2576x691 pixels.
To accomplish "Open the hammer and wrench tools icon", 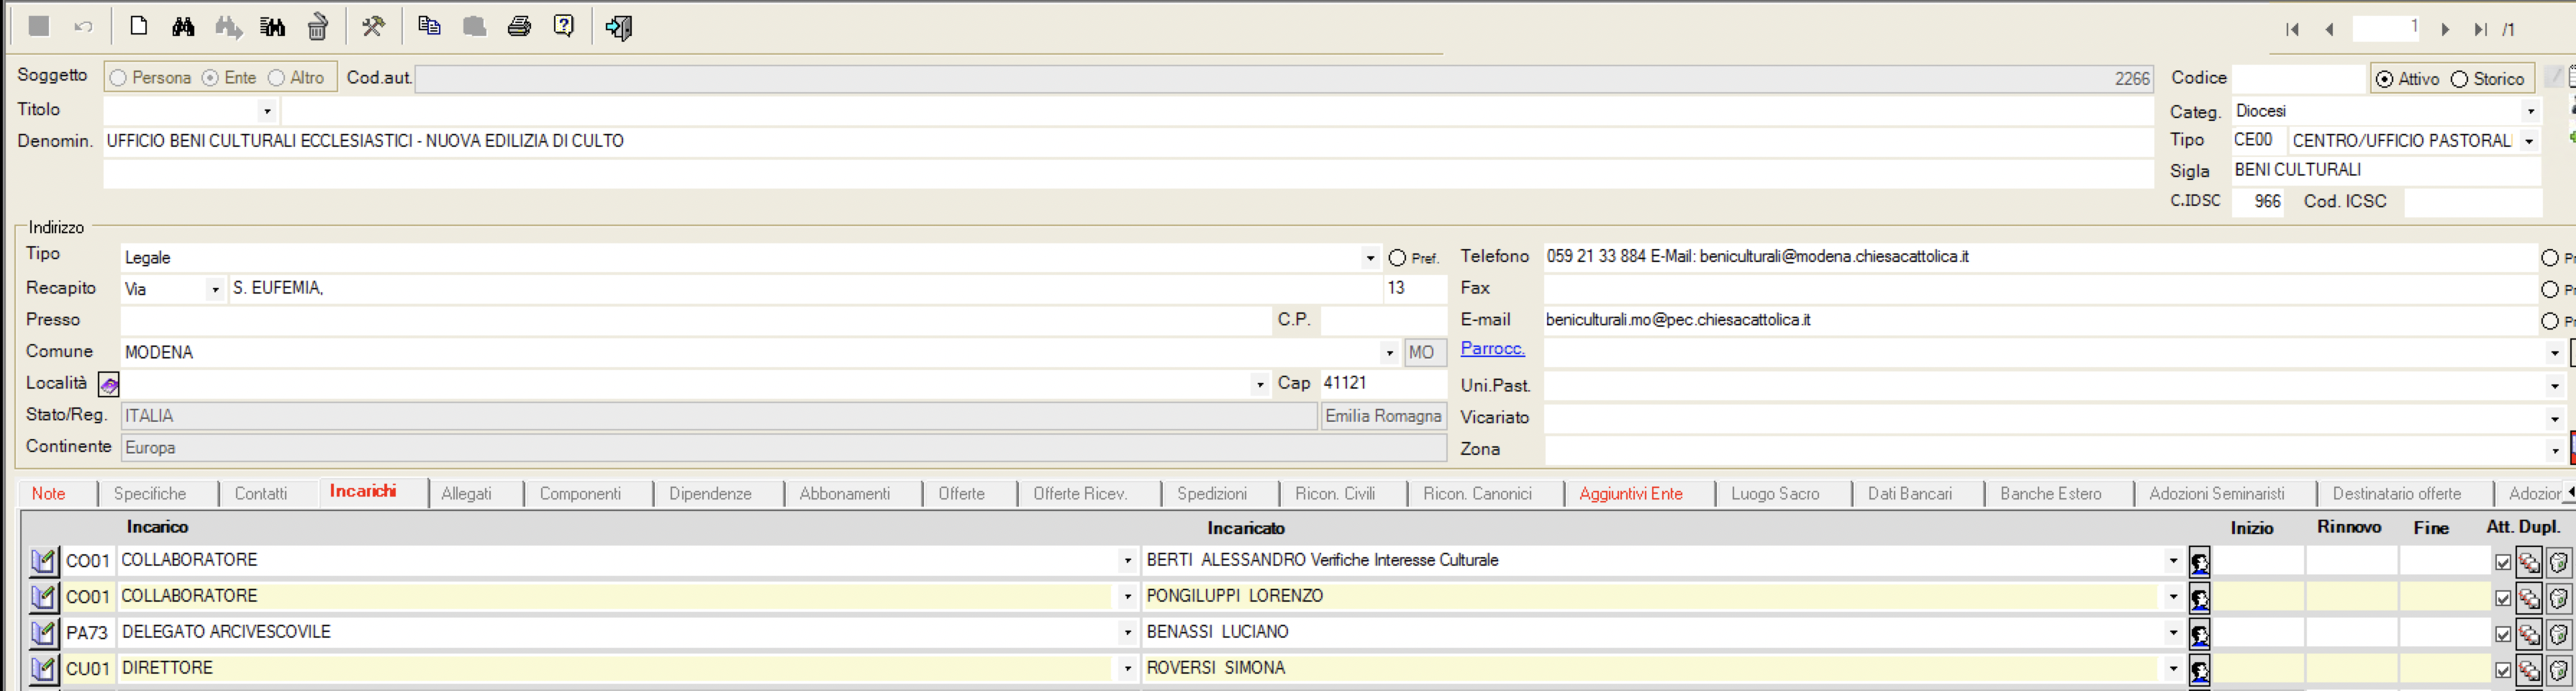I will (x=373, y=27).
